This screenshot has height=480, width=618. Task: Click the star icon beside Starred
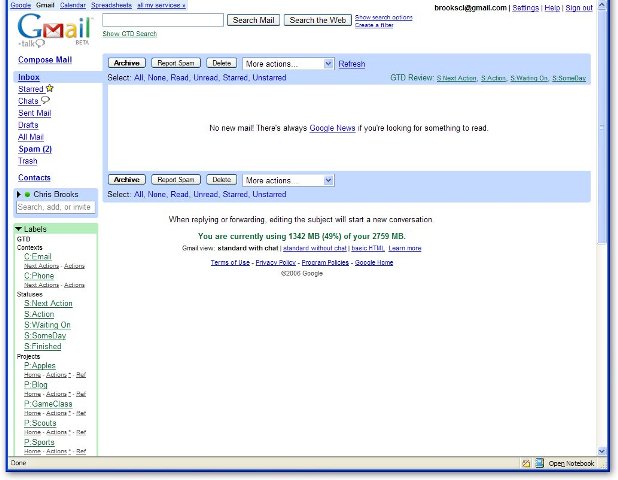[49, 88]
